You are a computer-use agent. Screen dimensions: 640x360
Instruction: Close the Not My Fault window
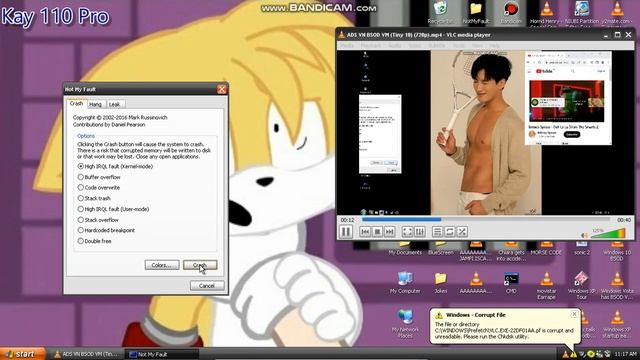[x=222, y=89]
